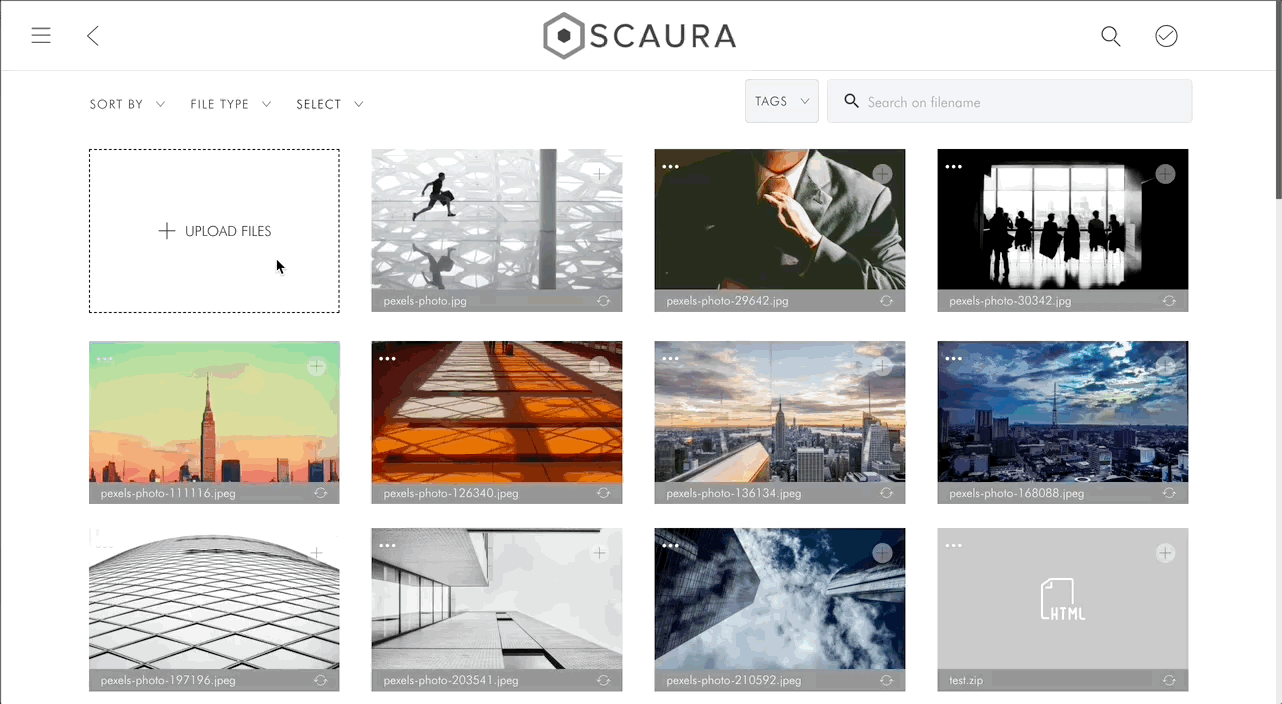Click the circled checkmark icon in header
This screenshot has width=1282, height=704.
point(1166,36)
